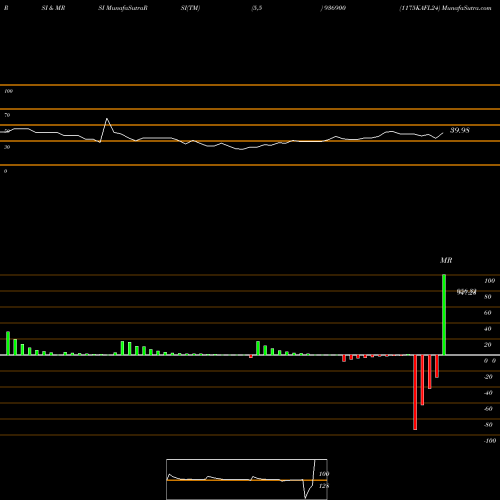Click the longest red MR histogram bar
The height and width of the screenshot is (500, 500).
pos(415,392)
